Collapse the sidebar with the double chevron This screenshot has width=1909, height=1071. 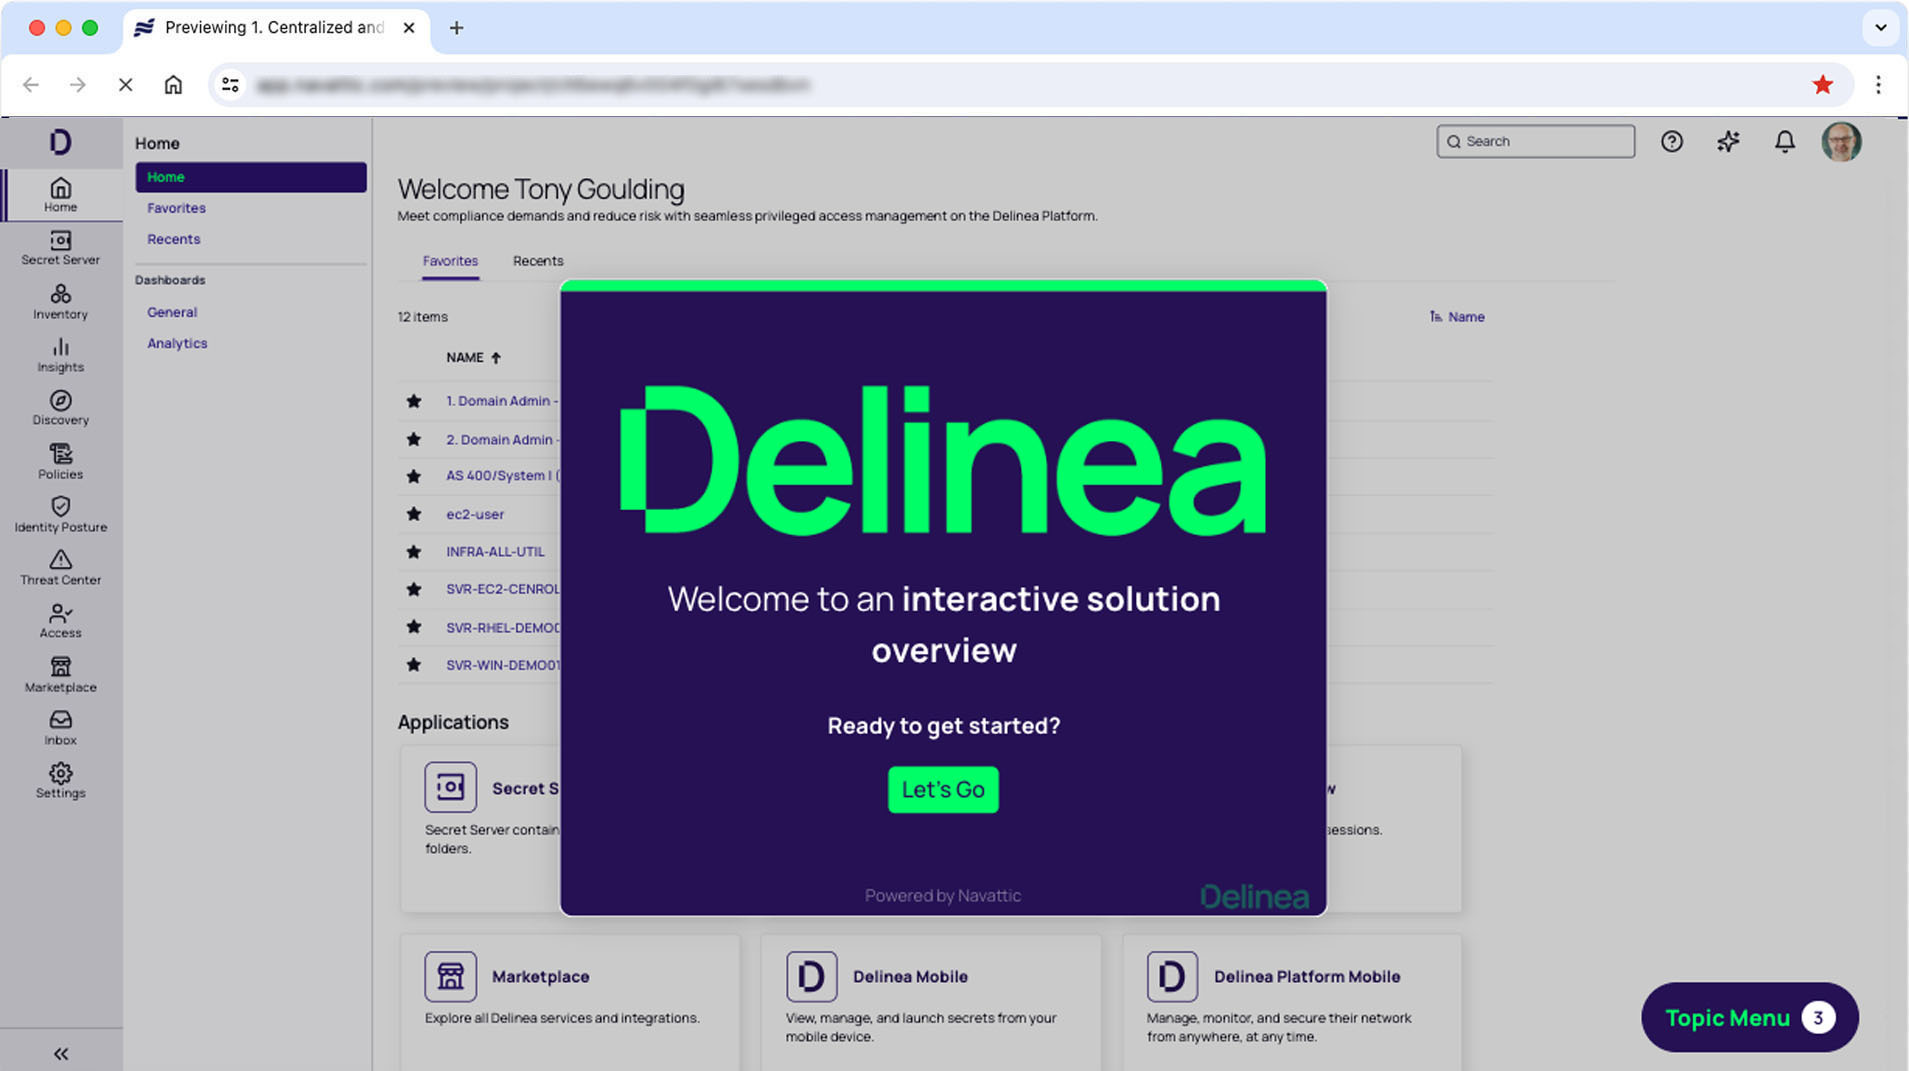(x=61, y=1054)
